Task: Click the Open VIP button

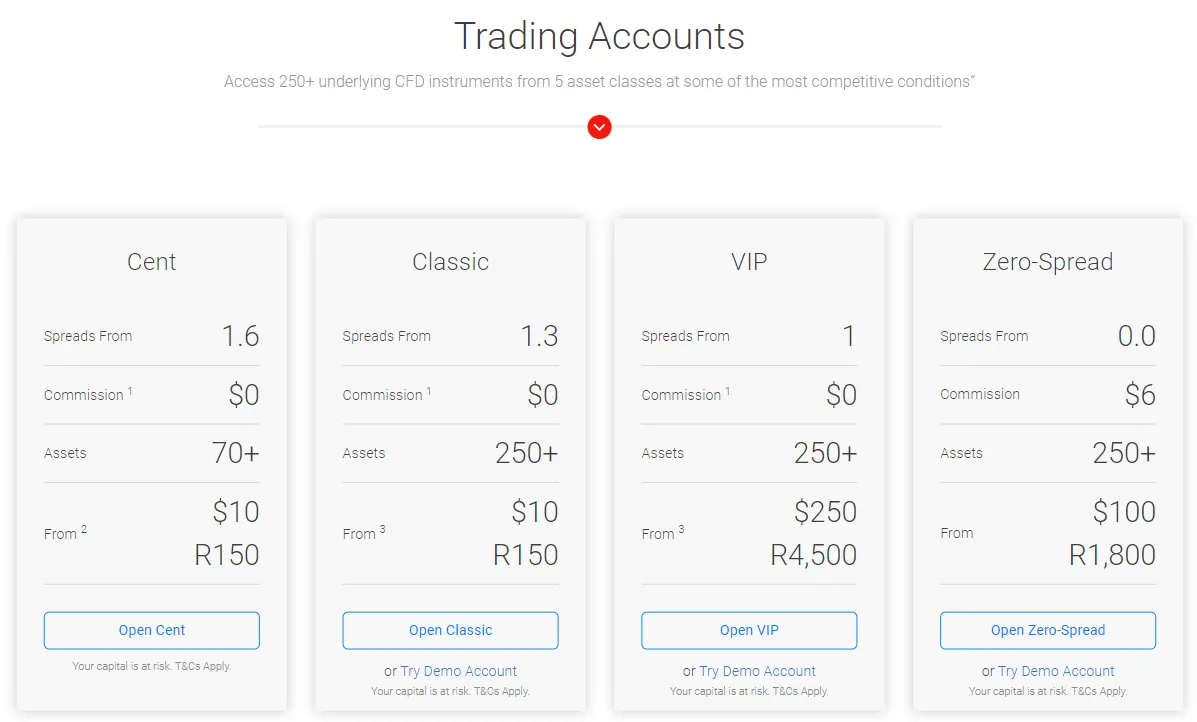Action: [748, 630]
